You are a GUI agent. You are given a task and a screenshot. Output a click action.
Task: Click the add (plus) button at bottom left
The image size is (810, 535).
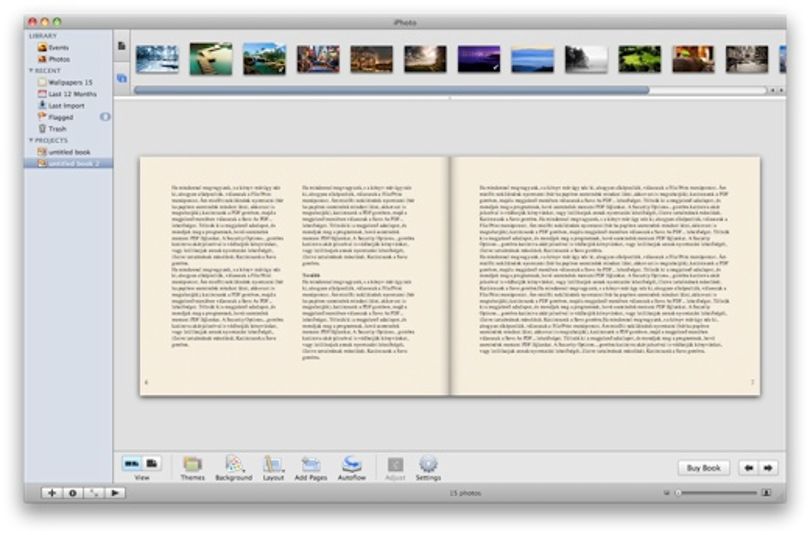(x=52, y=493)
